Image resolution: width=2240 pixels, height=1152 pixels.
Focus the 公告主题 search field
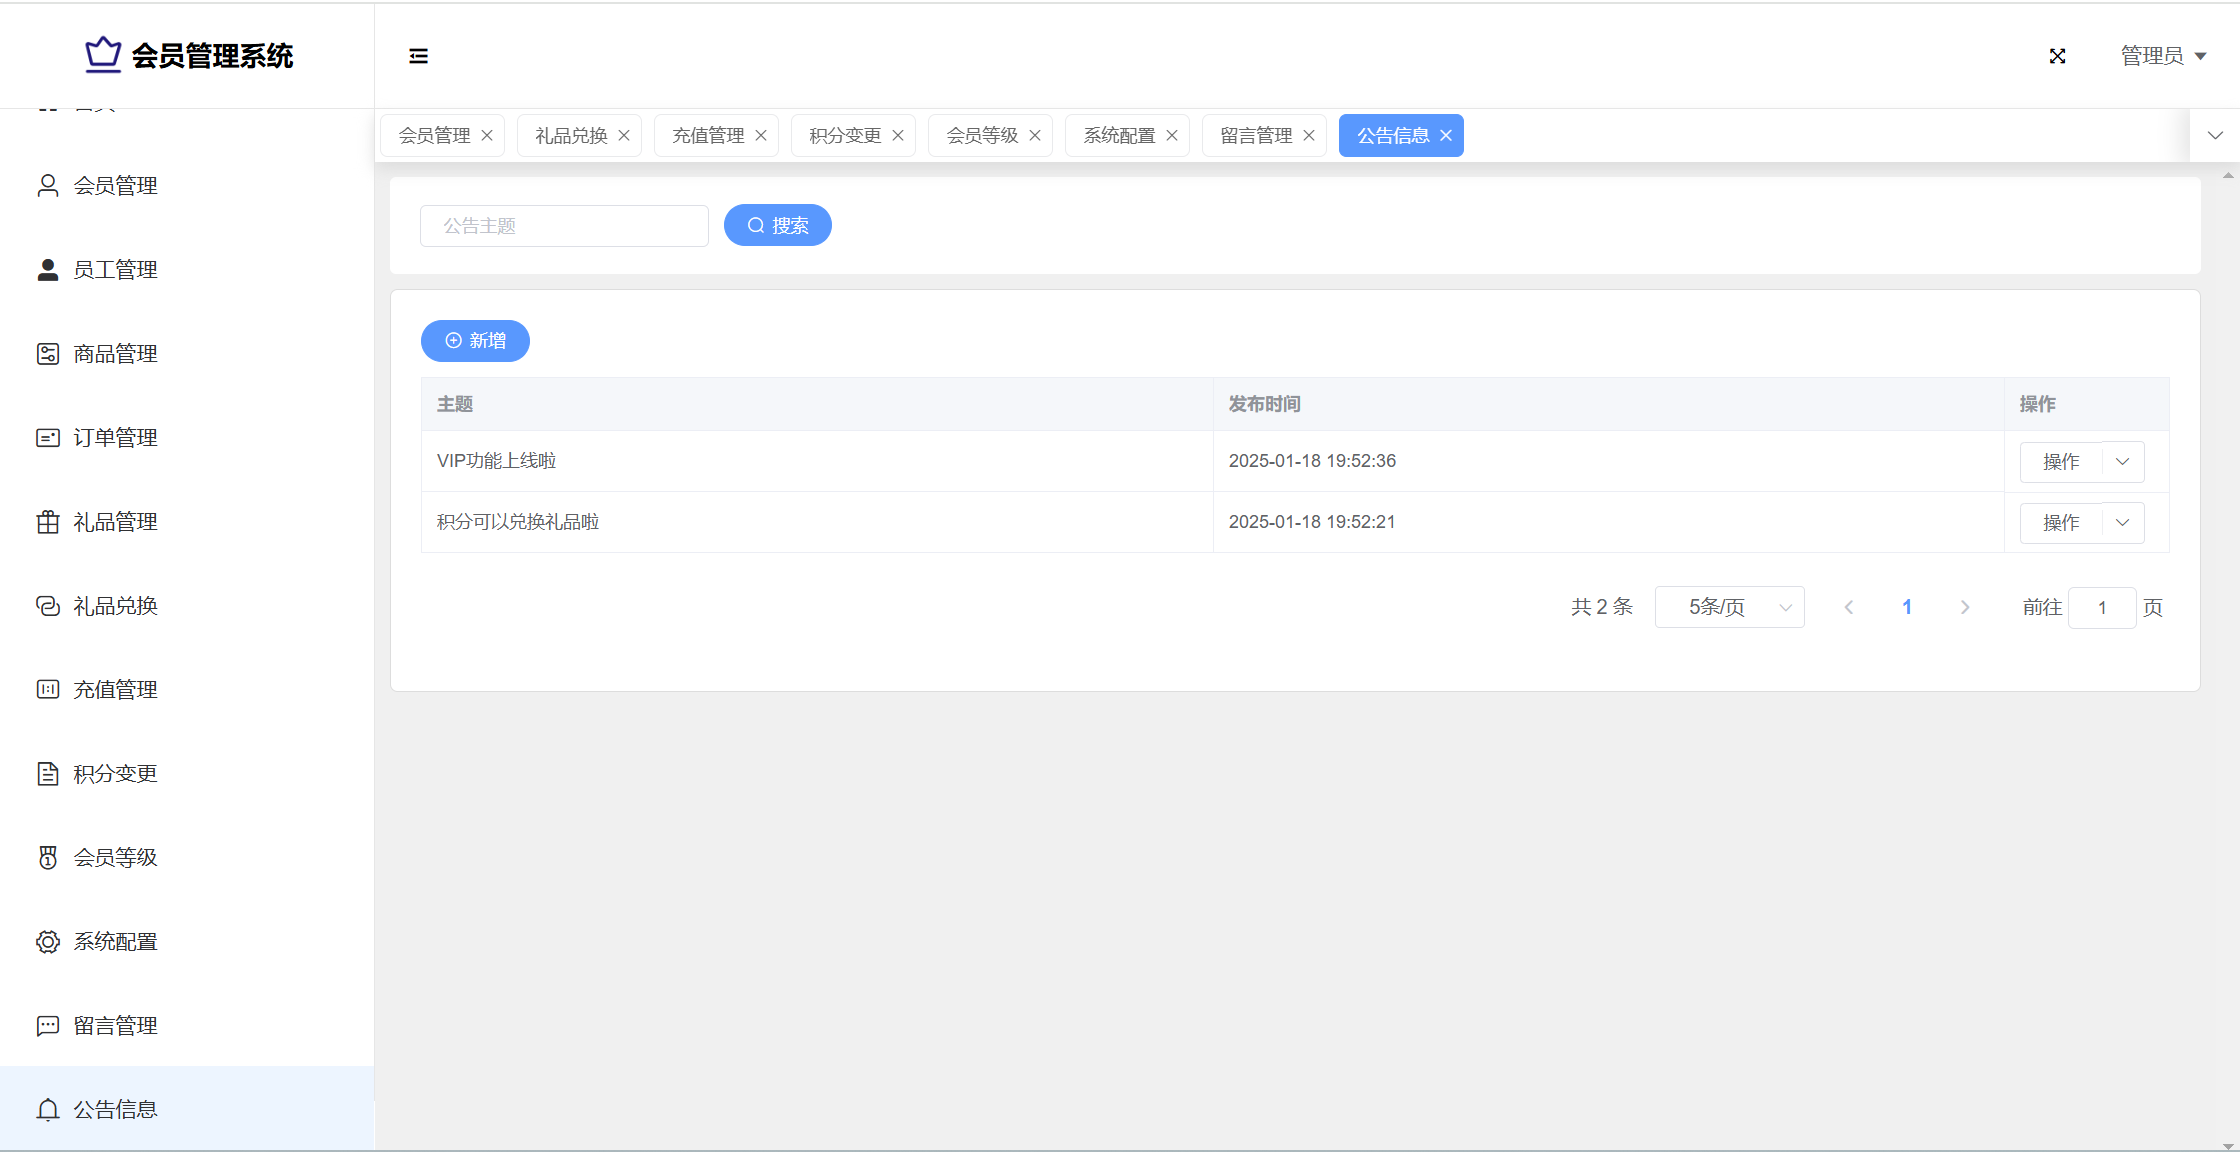[x=564, y=226]
